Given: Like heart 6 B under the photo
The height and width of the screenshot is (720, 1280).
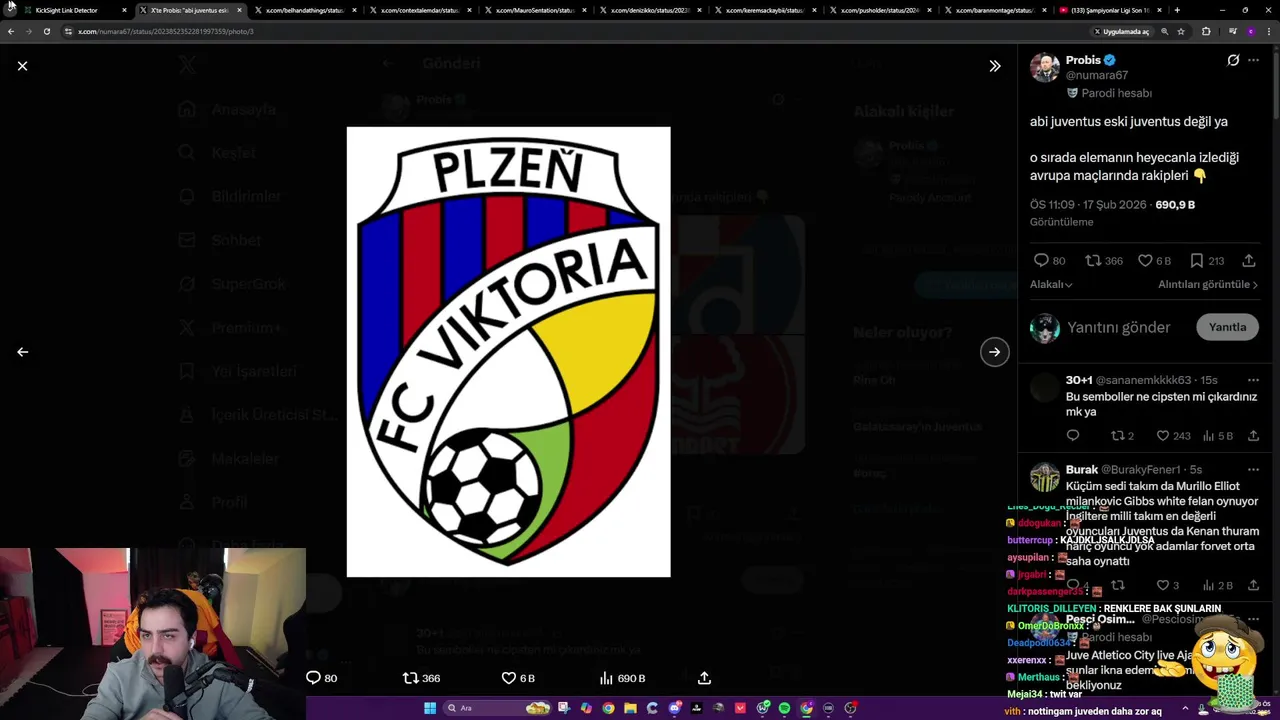Looking at the screenshot, I should (518, 678).
